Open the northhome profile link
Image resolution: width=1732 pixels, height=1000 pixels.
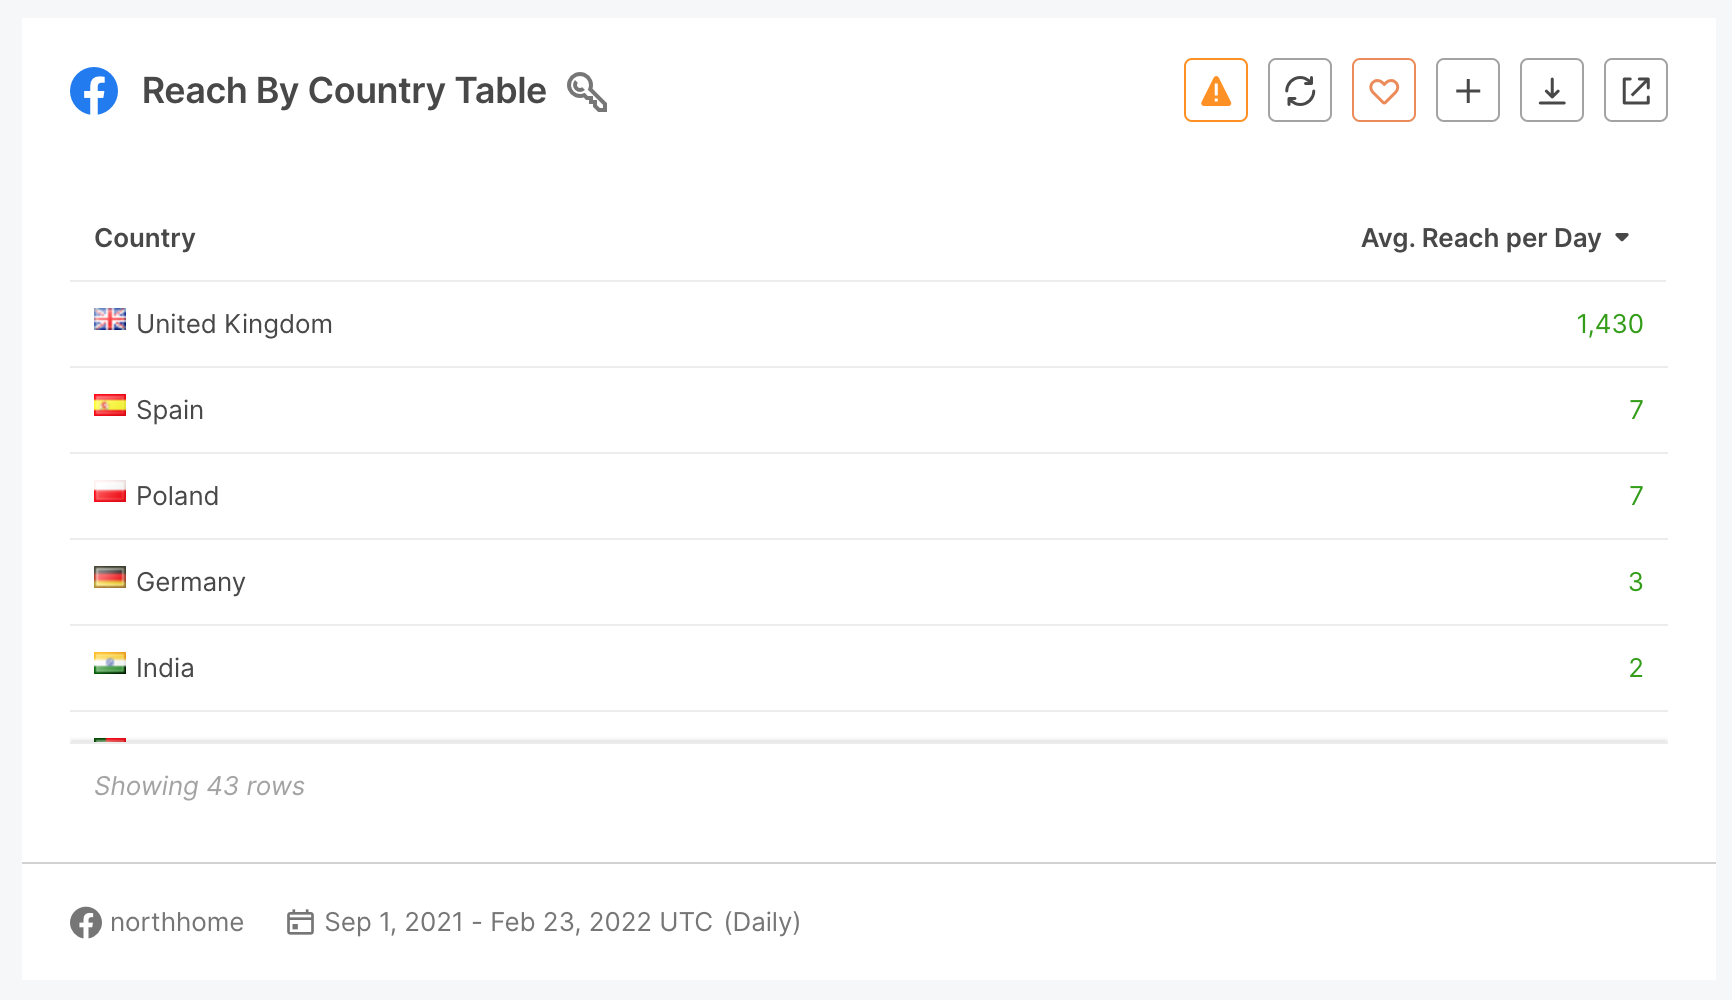click(x=177, y=922)
